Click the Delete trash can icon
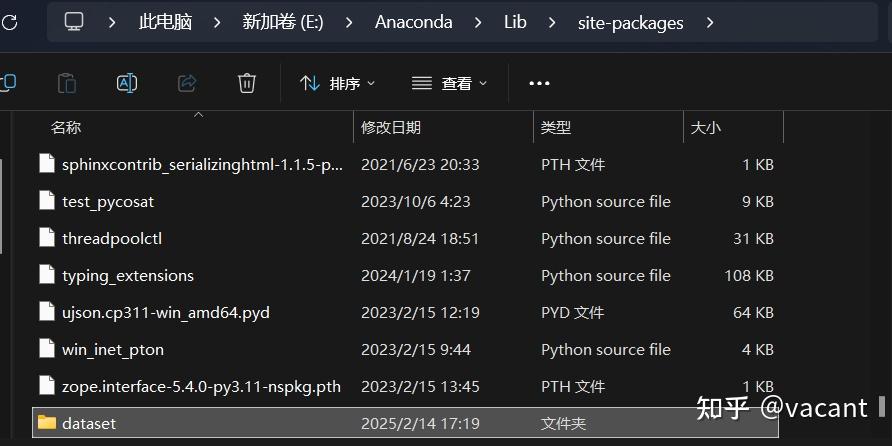The image size is (892, 446). 247,83
